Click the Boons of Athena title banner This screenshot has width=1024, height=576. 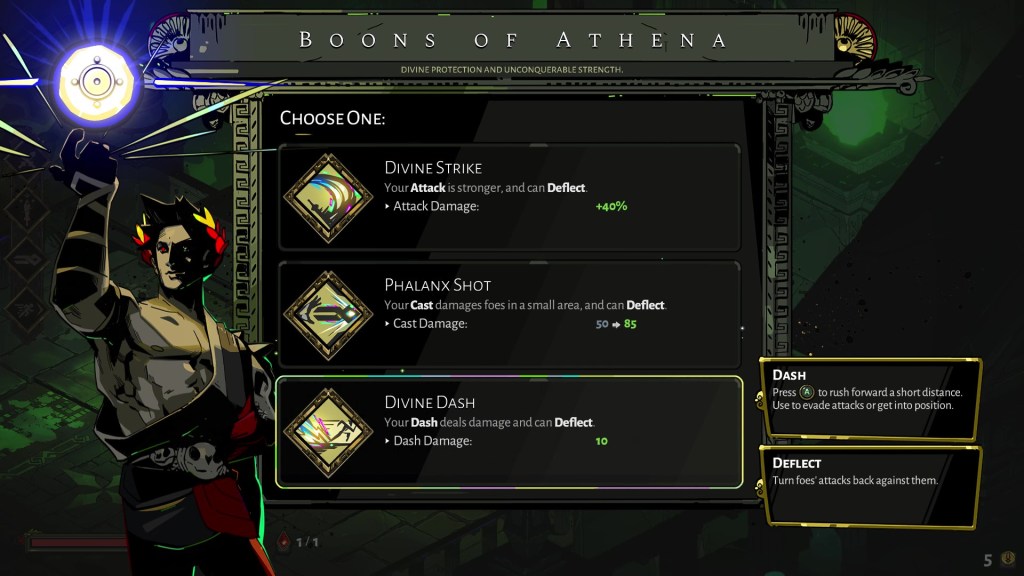[x=512, y=40]
